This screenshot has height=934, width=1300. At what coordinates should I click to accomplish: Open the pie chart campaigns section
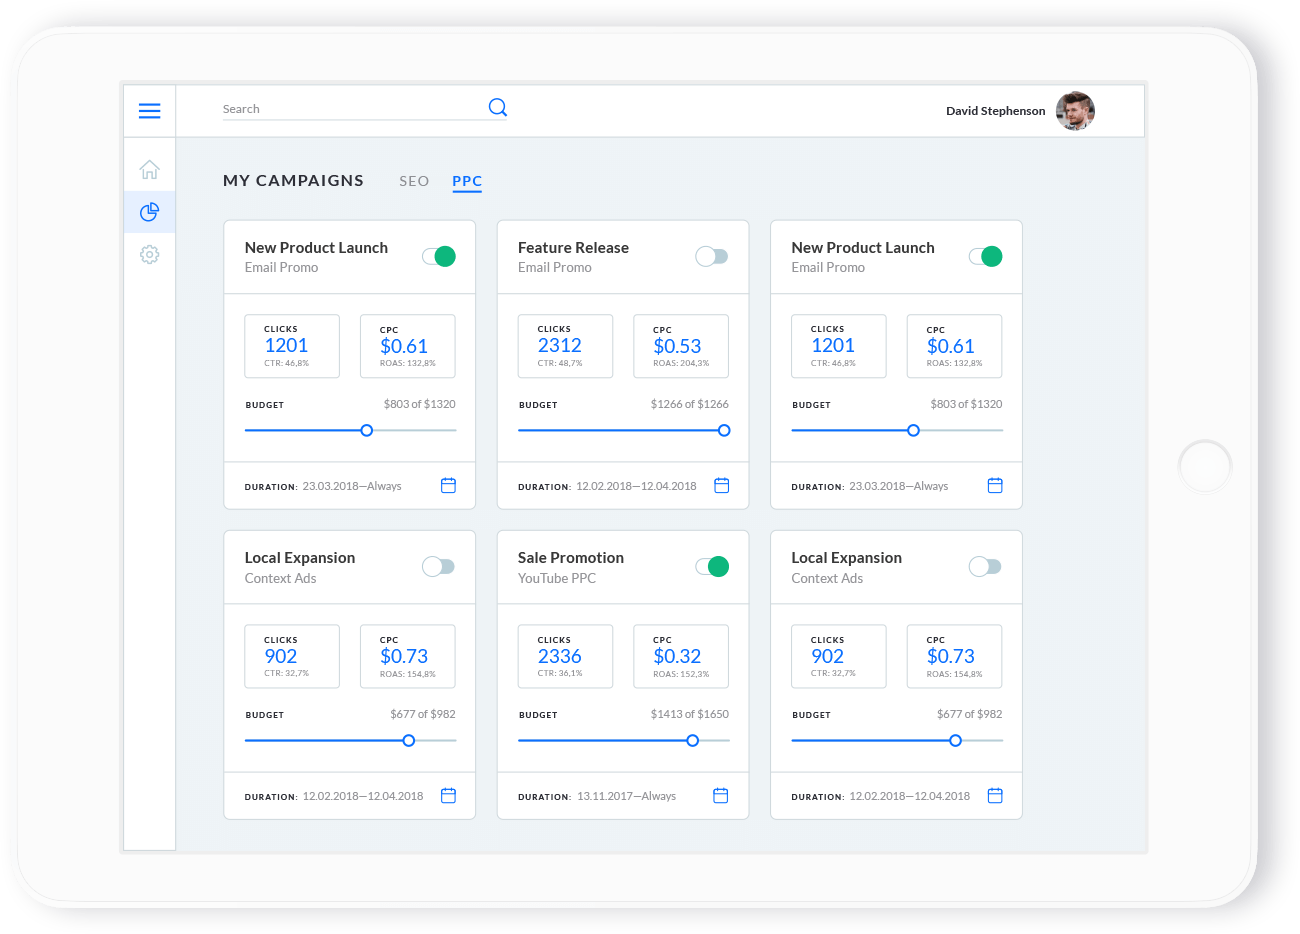149,212
